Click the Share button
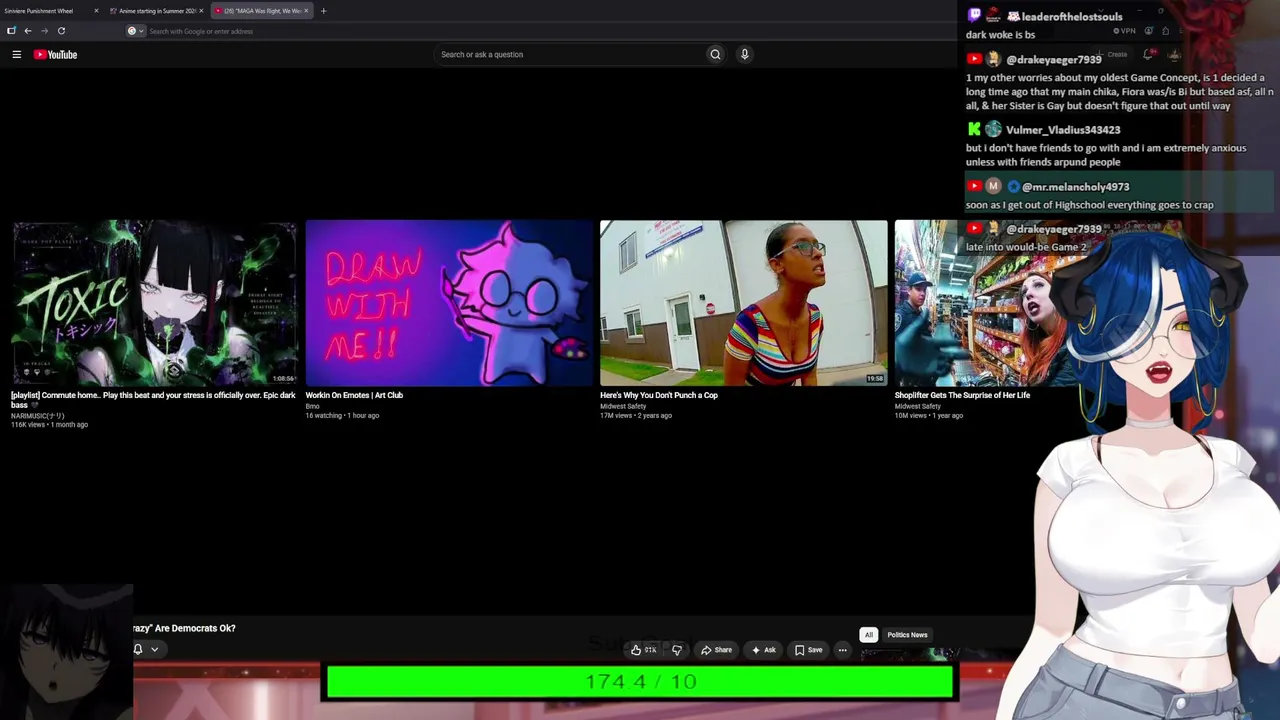Image resolution: width=1280 pixels, height=720 pixels. coord(716,650)
